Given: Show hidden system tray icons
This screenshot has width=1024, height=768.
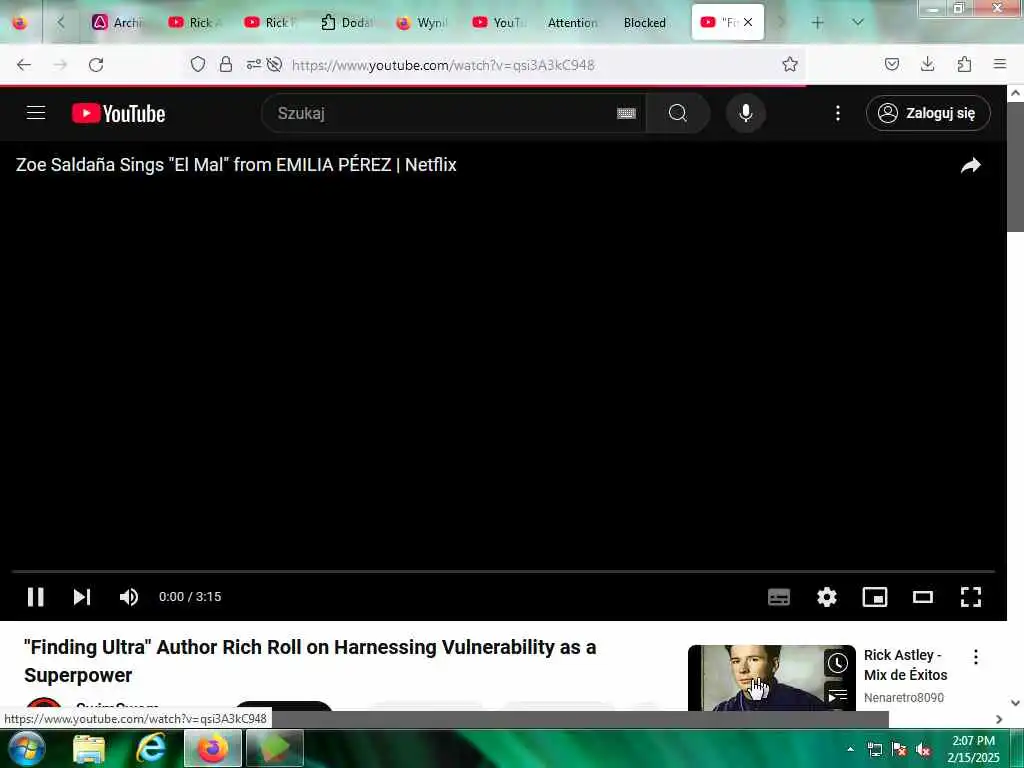Looking at the screenshot, I should (850, 749).
